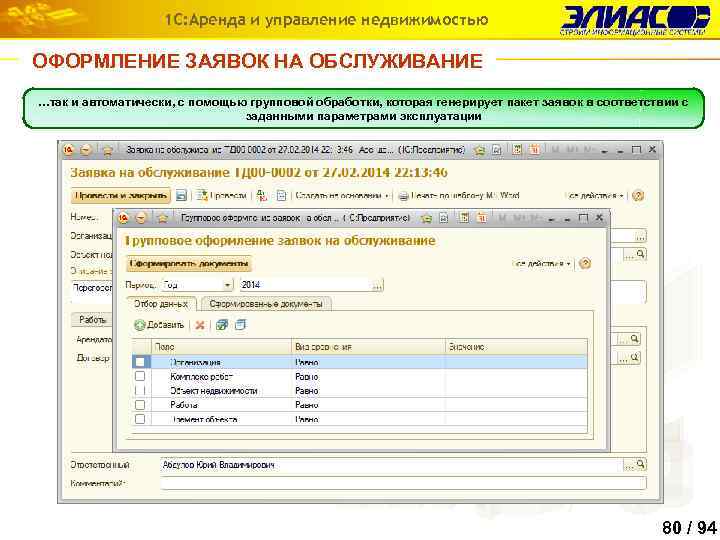Click the Комментарий input field

[x=403, y=483]
